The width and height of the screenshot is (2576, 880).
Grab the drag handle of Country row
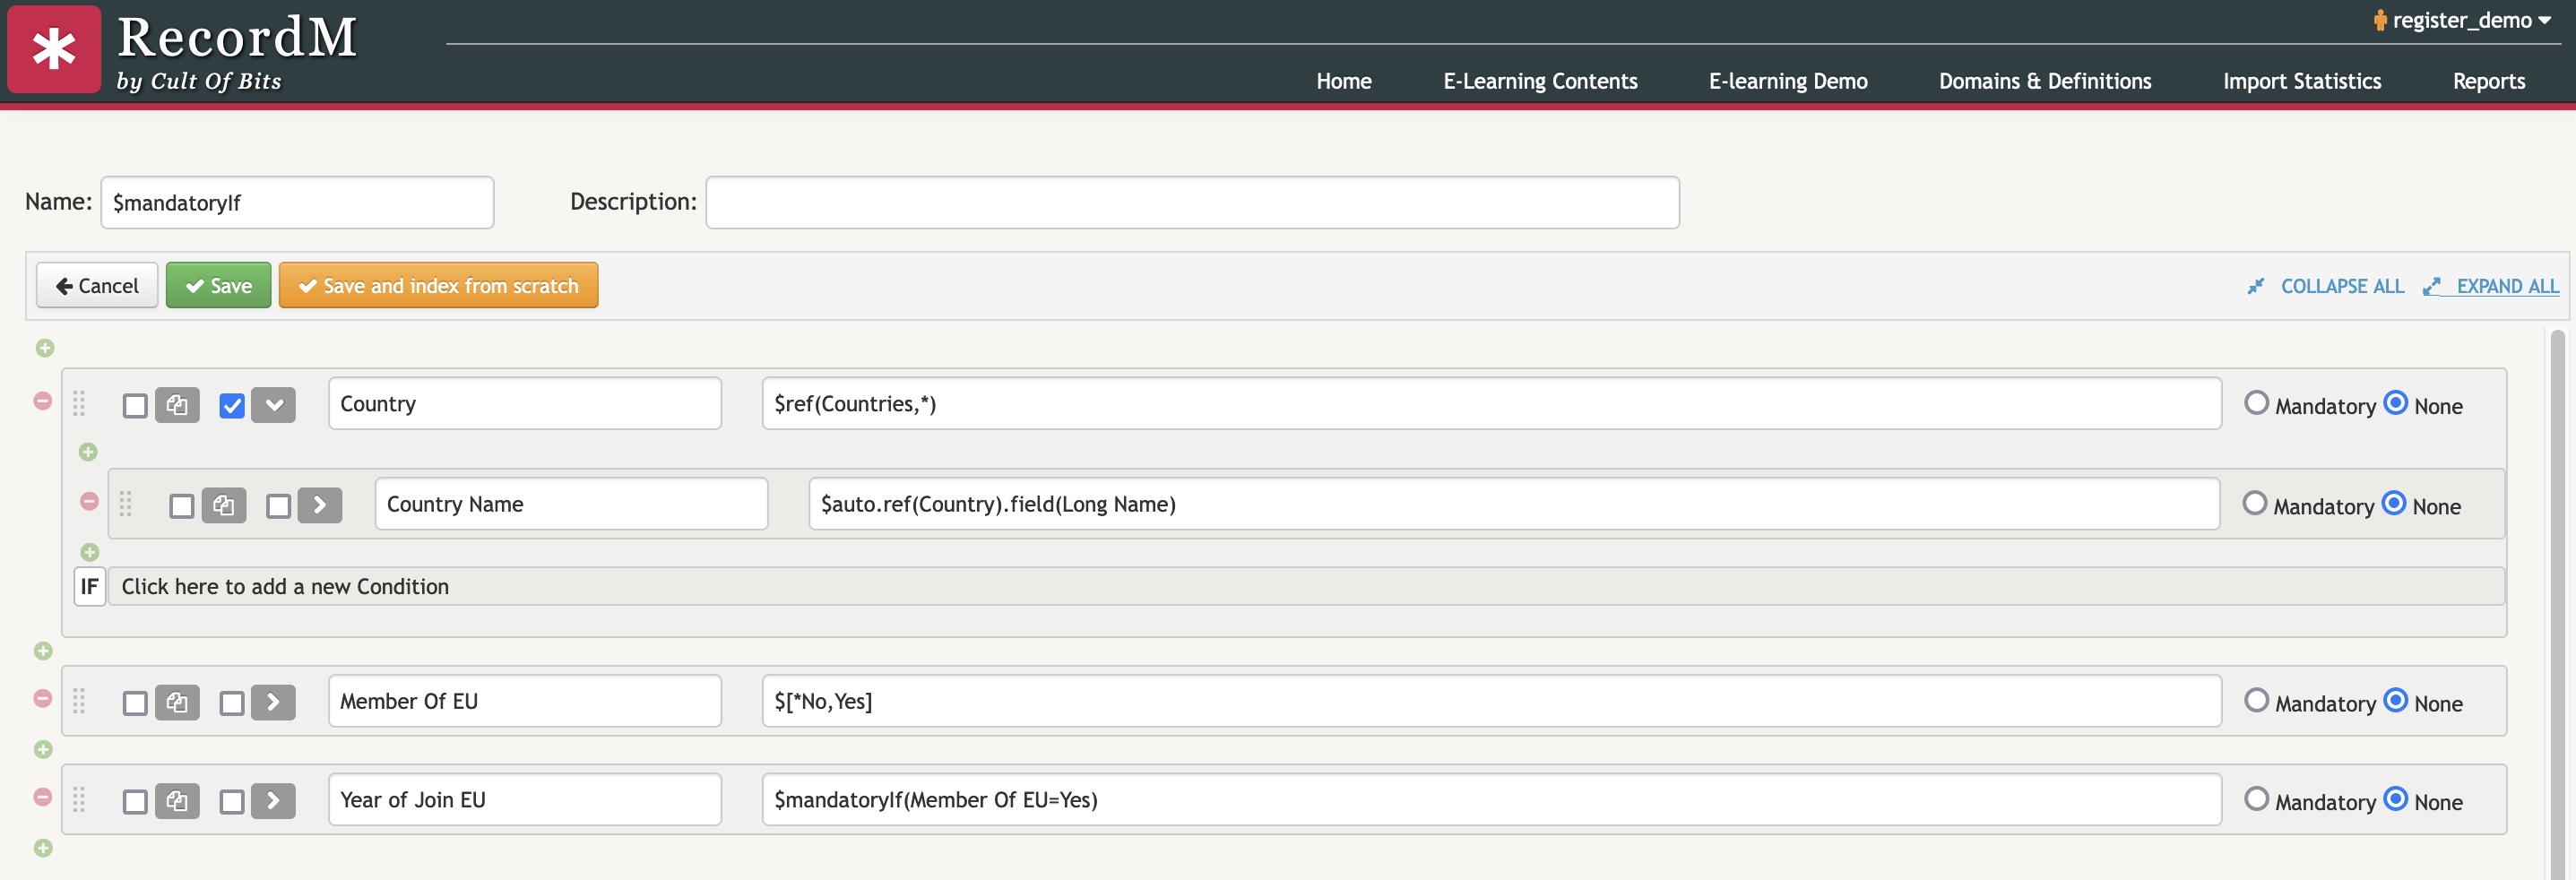click(x=79, y=403)
